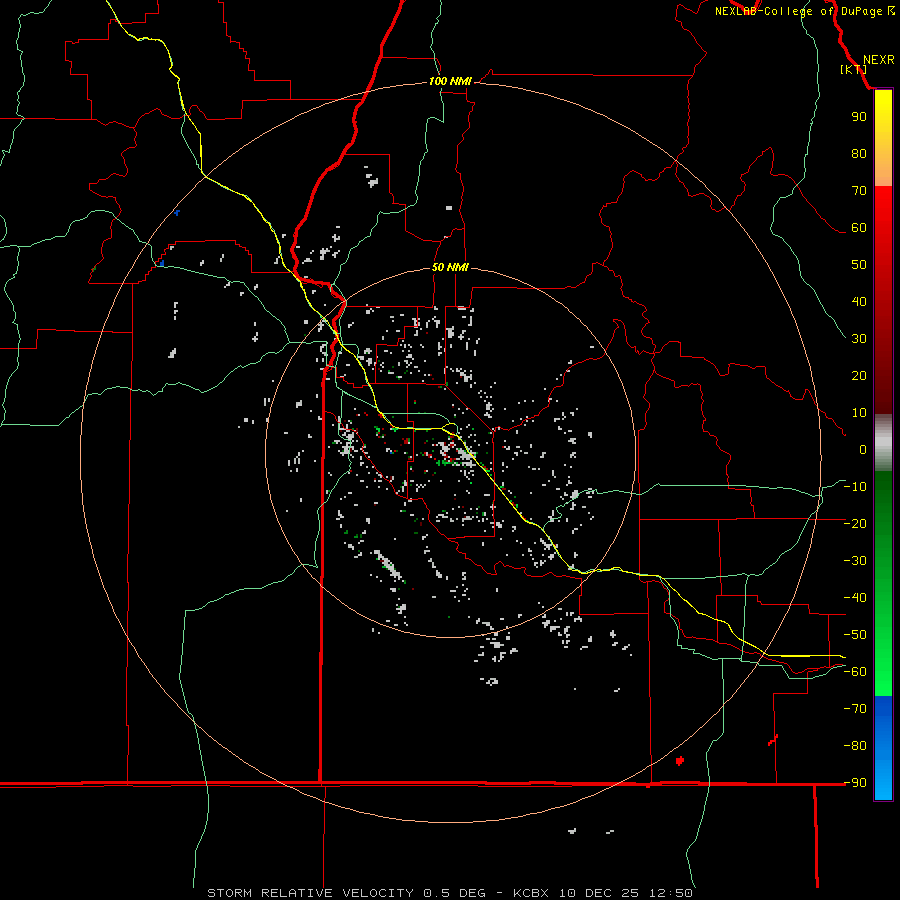Click the 80 value on the velocity scale
The width and height of the screenshot is (900, 900).
point(859,153)
